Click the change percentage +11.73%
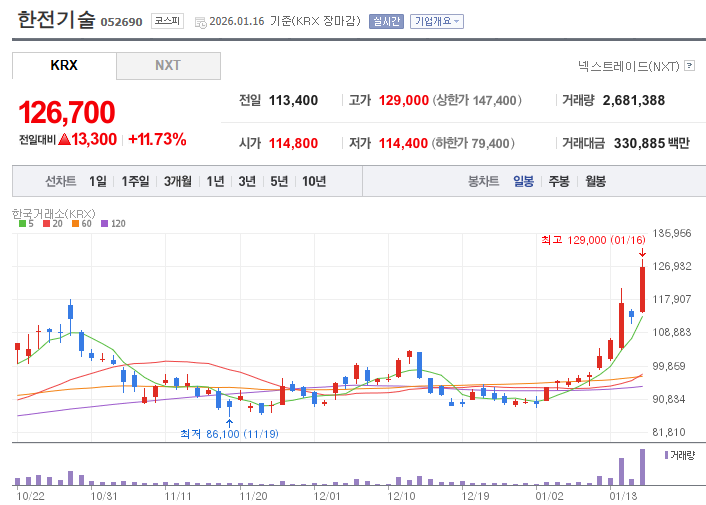Screen dimensions: 706x505 [157, 139]
